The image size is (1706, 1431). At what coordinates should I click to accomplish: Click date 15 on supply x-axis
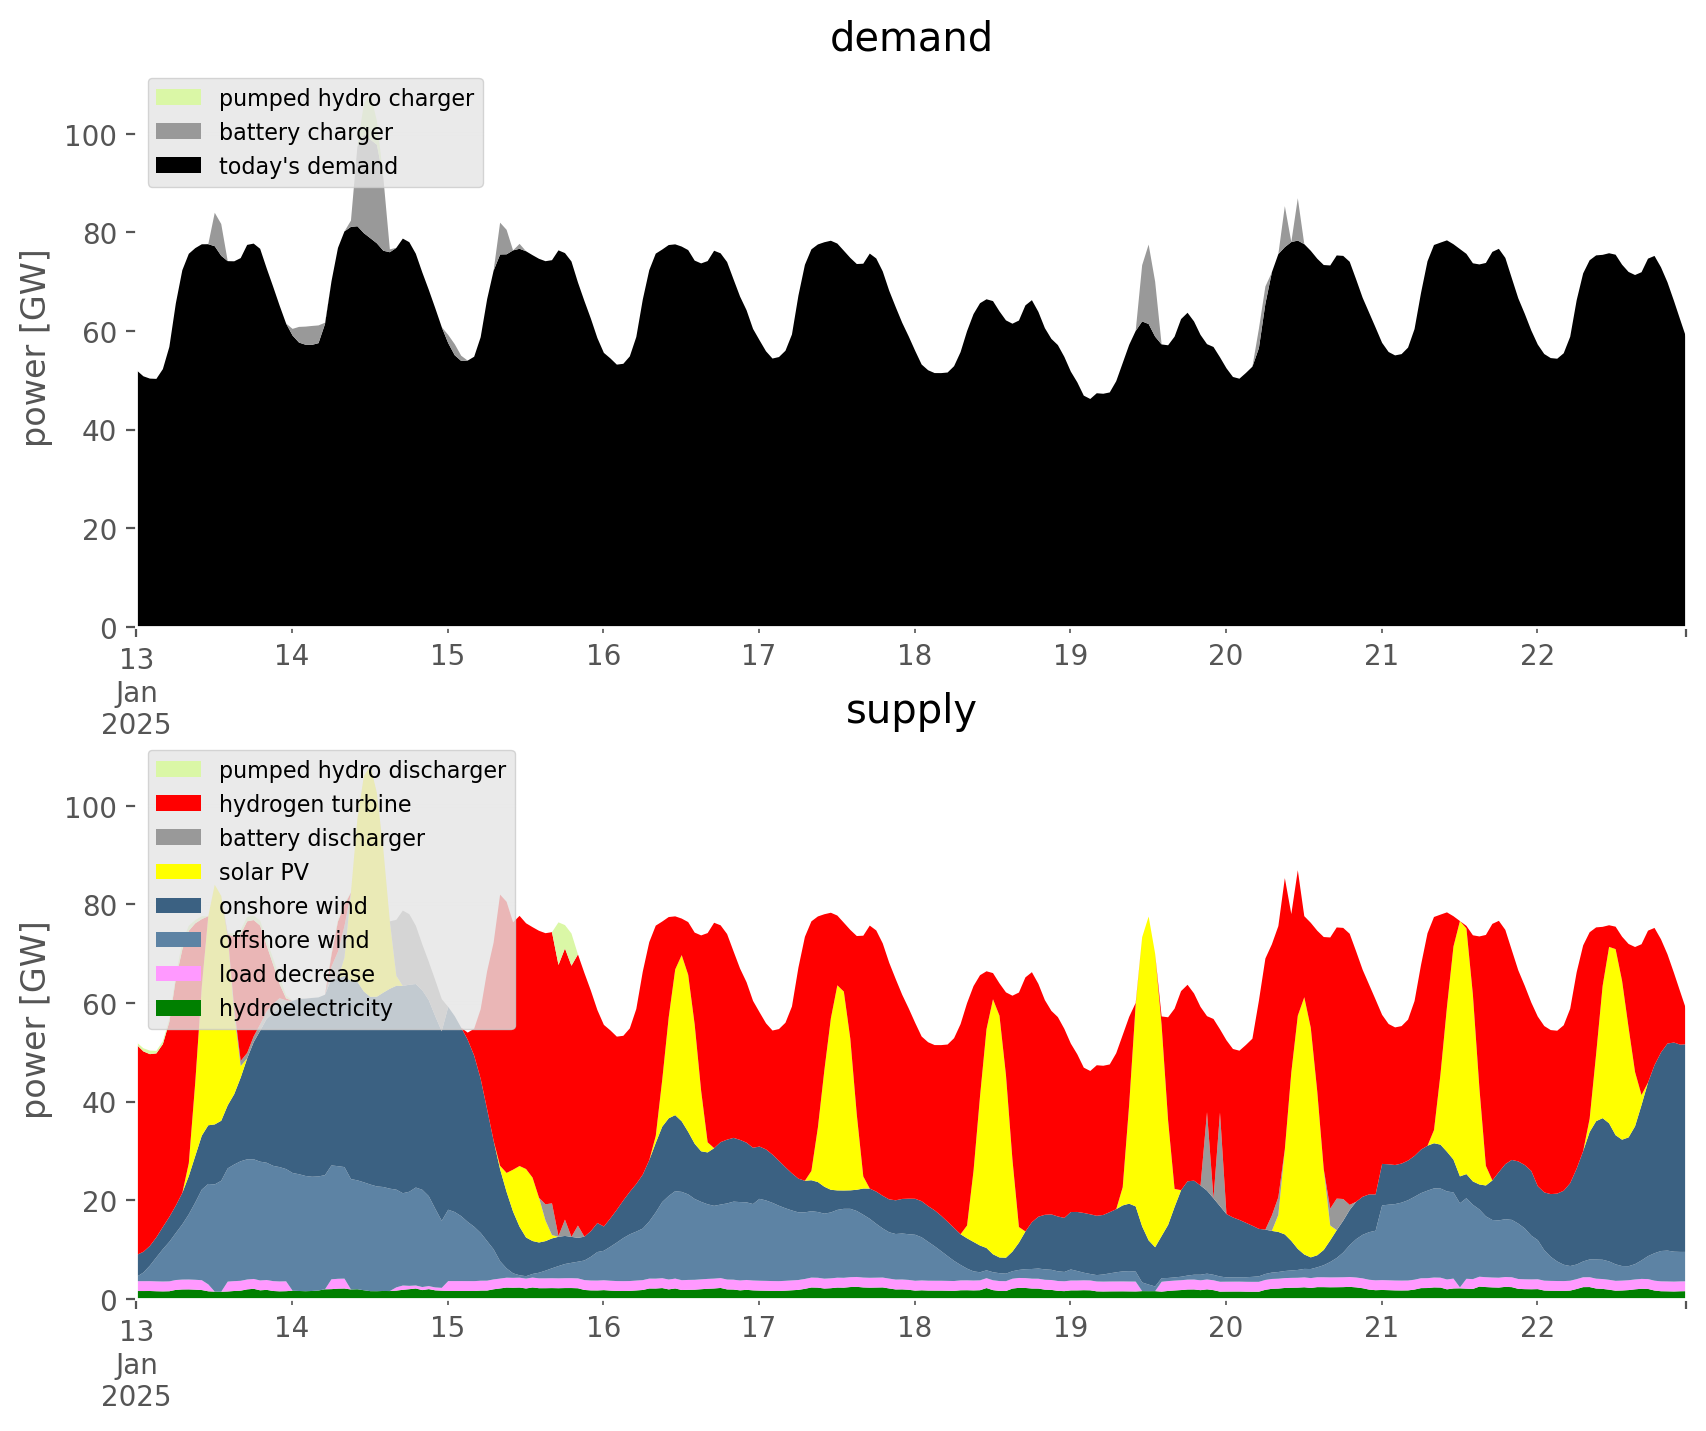click(x=447, y=1329)
